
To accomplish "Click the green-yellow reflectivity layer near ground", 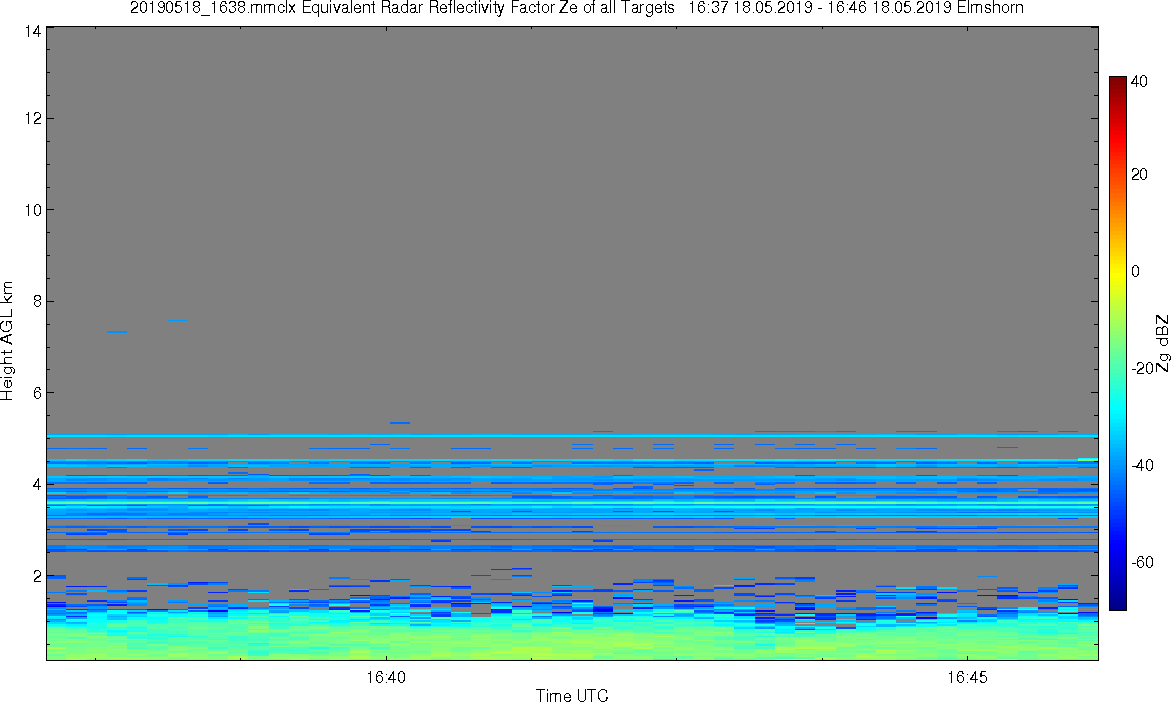I will click(572, 640).
